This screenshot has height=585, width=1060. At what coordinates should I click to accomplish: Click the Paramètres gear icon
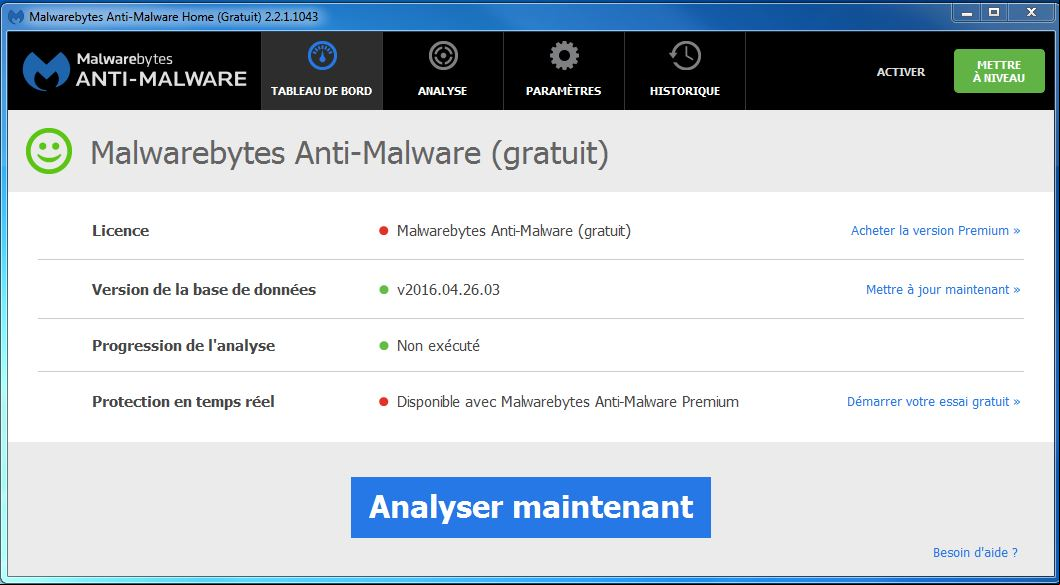click(564, 56)
